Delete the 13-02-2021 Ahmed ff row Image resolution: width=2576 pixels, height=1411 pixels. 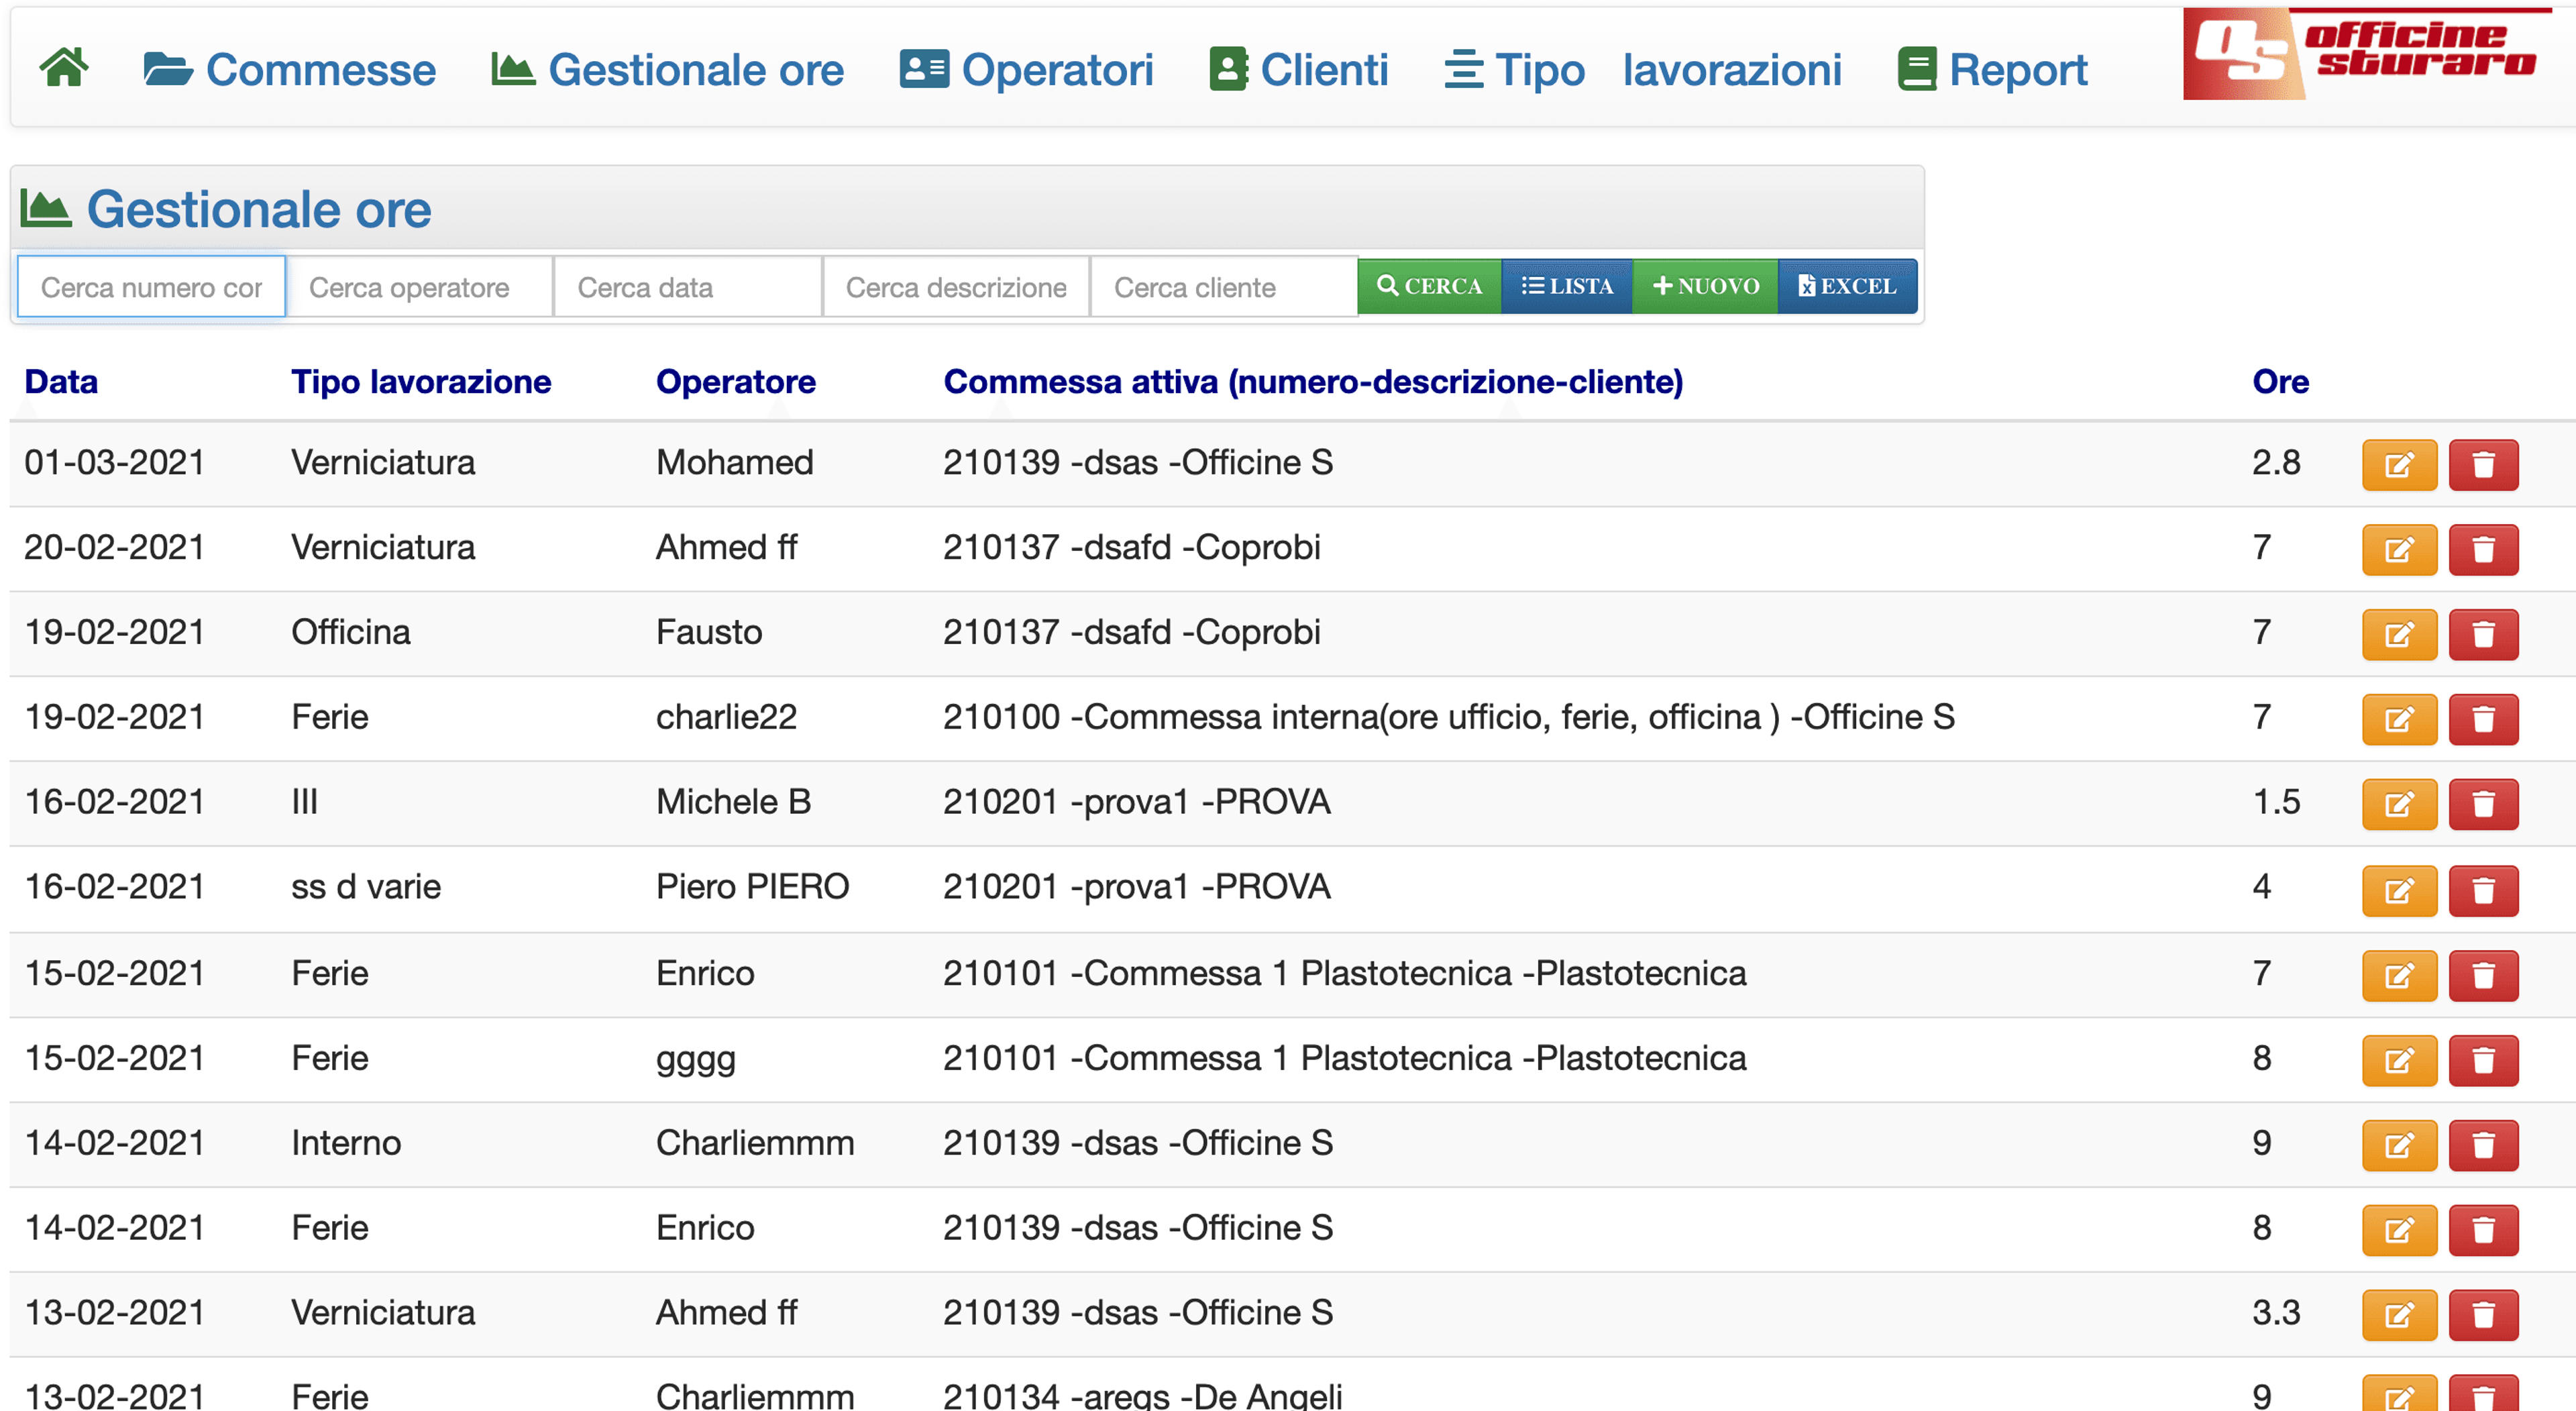tap(2483, 1315)
